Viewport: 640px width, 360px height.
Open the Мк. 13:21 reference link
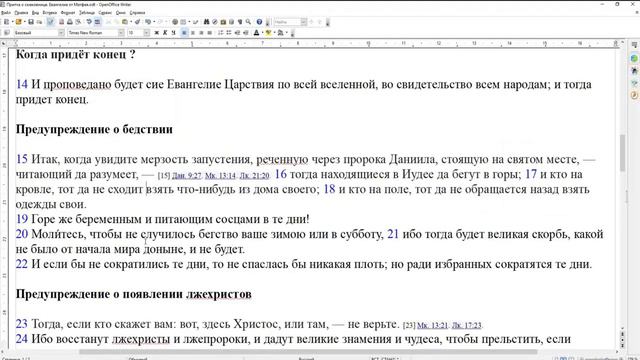(432, 325)
